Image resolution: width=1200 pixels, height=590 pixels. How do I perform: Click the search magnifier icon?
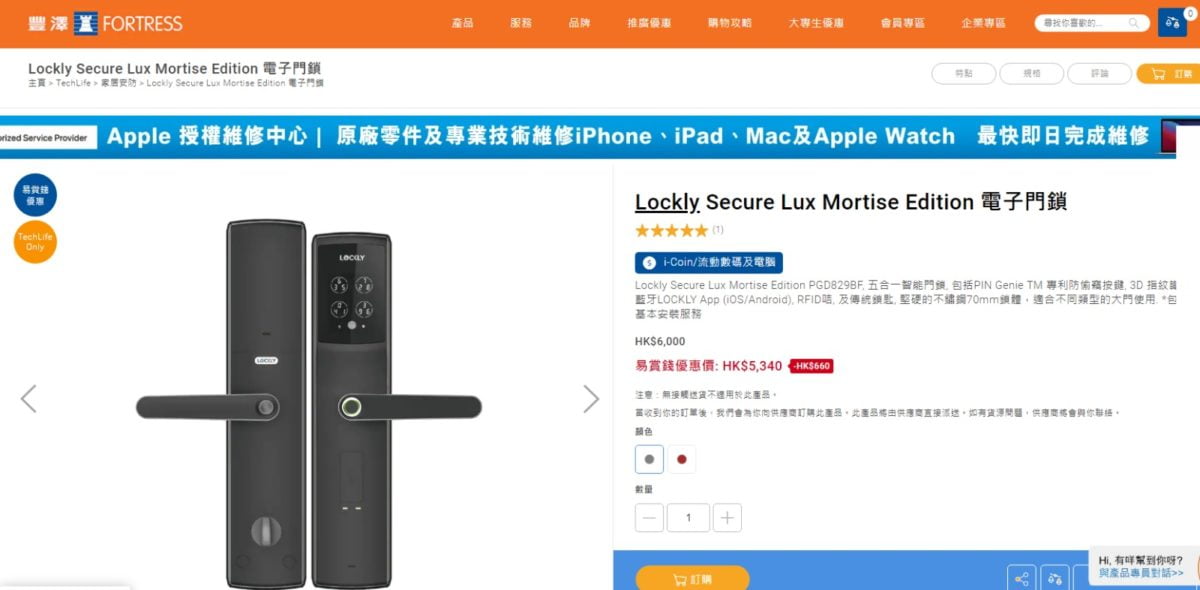coord(1134,22)
